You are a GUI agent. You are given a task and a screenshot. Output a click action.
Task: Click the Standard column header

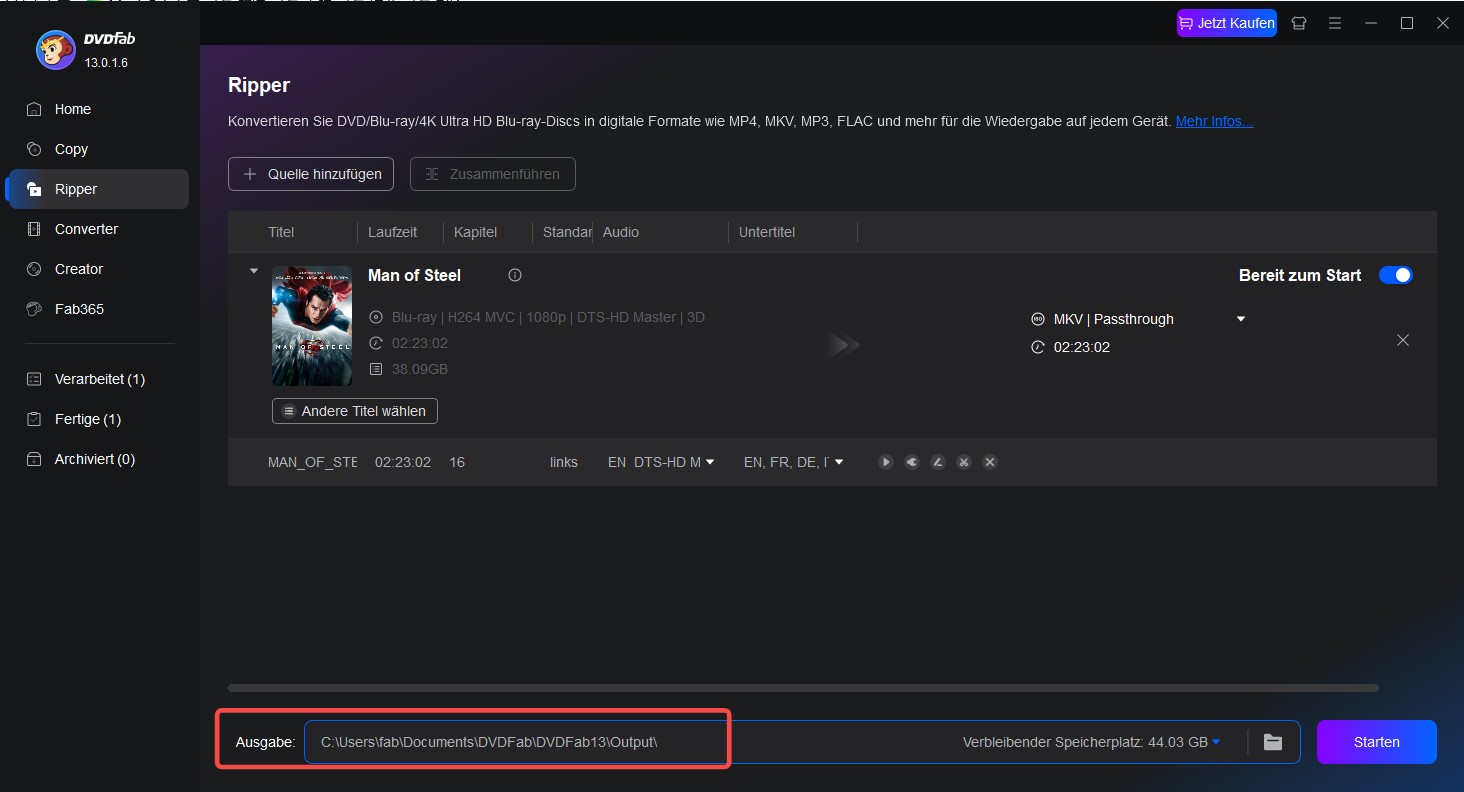tap(567, 232)
